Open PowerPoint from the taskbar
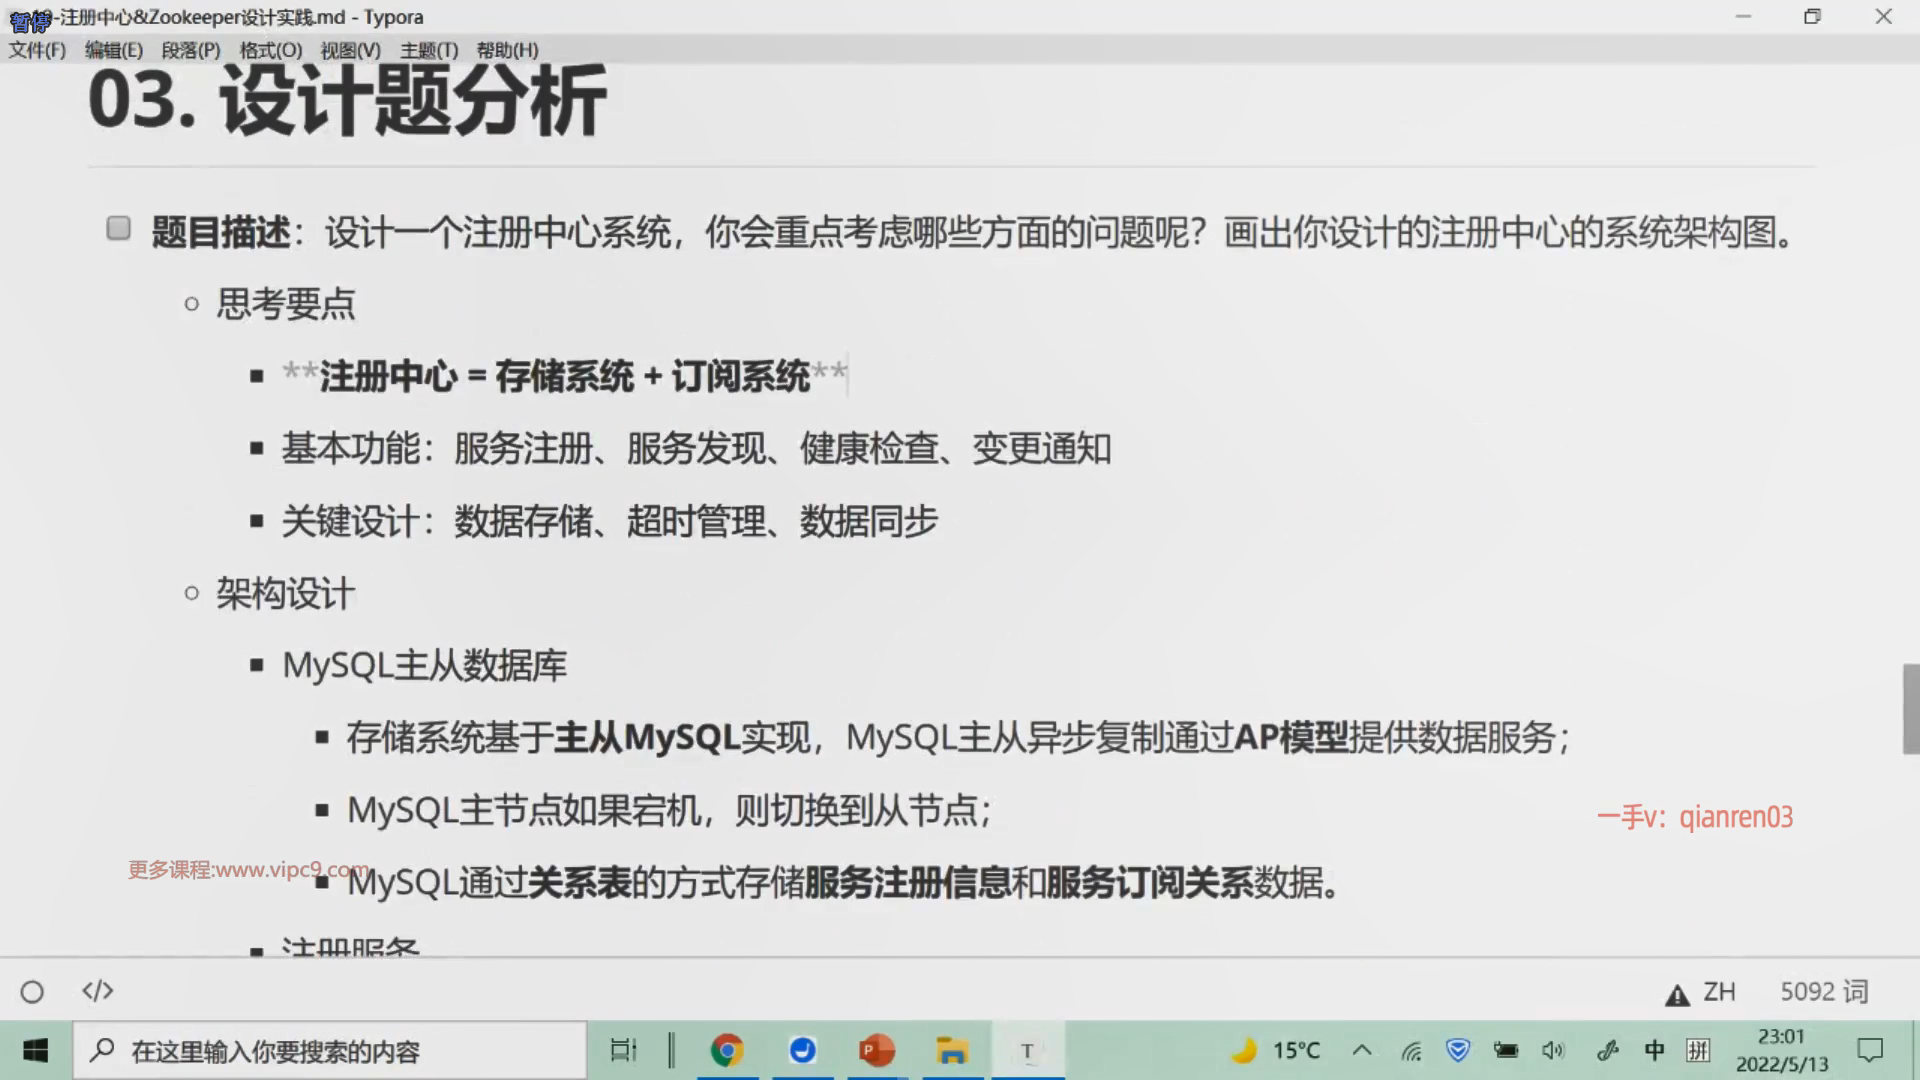This screenshot has width=1920, height=1080. point(877,1050)
